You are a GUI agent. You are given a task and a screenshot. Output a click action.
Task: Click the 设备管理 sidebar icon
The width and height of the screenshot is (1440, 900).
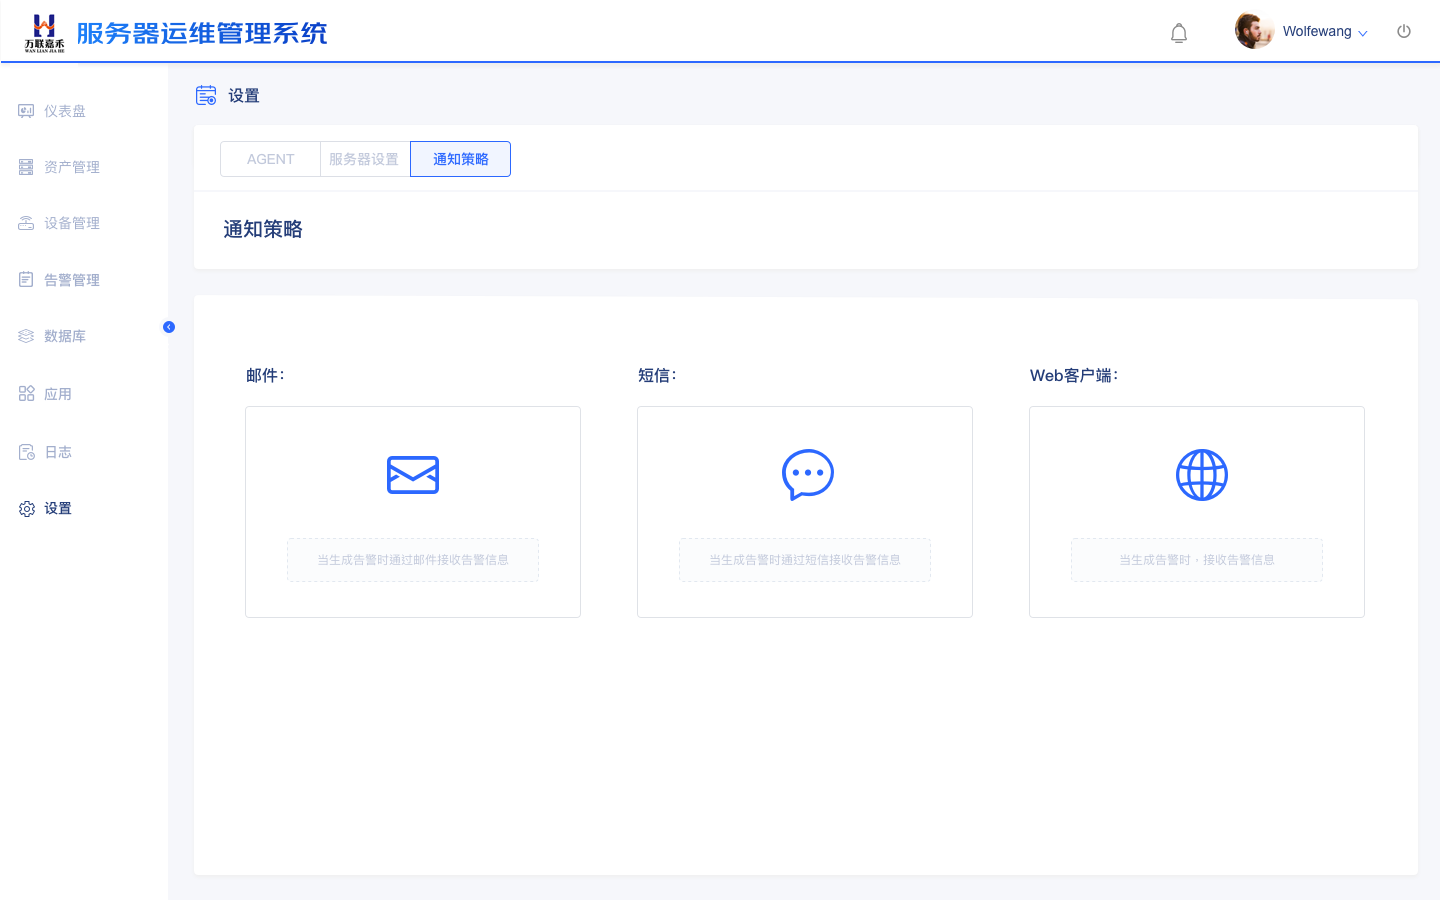point(26,223)
